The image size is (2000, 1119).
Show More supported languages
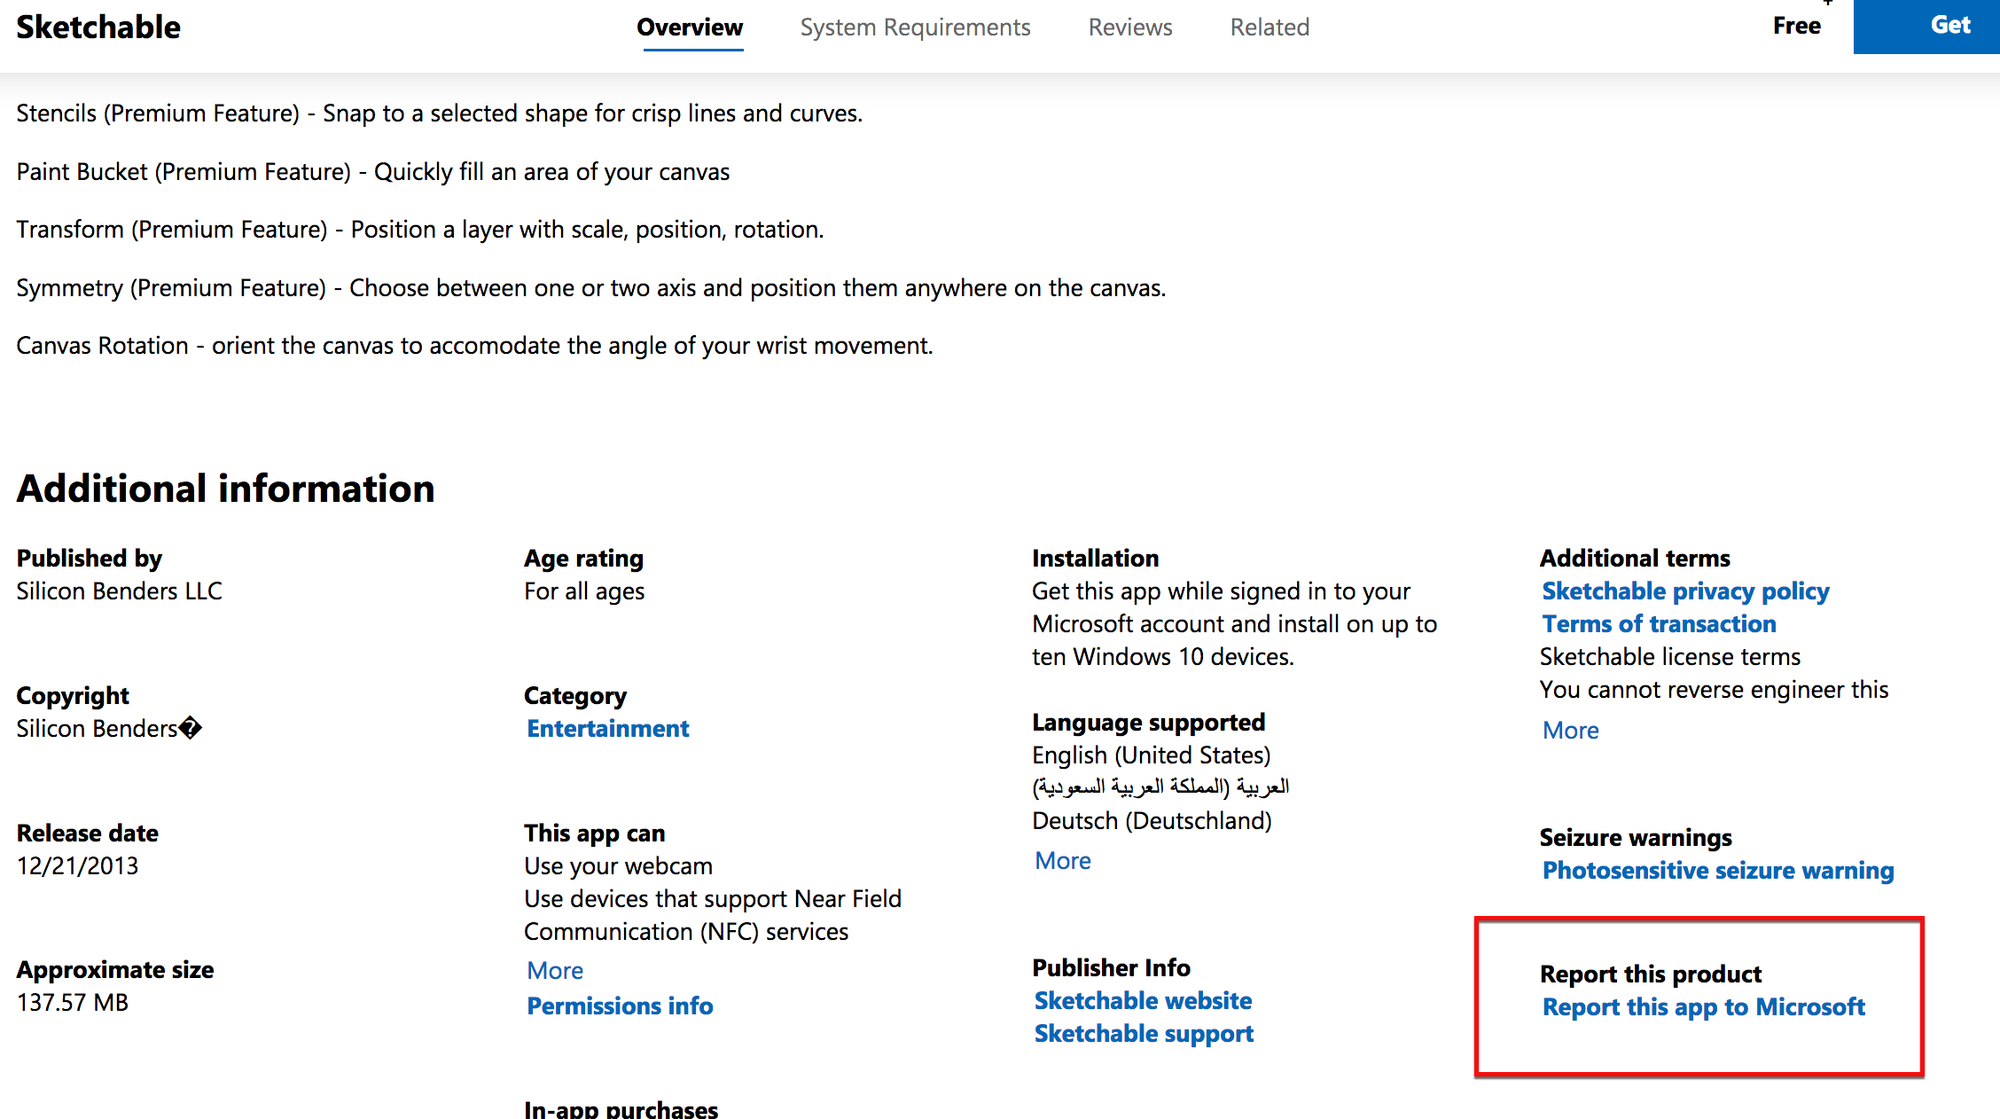pos(1061,860)
